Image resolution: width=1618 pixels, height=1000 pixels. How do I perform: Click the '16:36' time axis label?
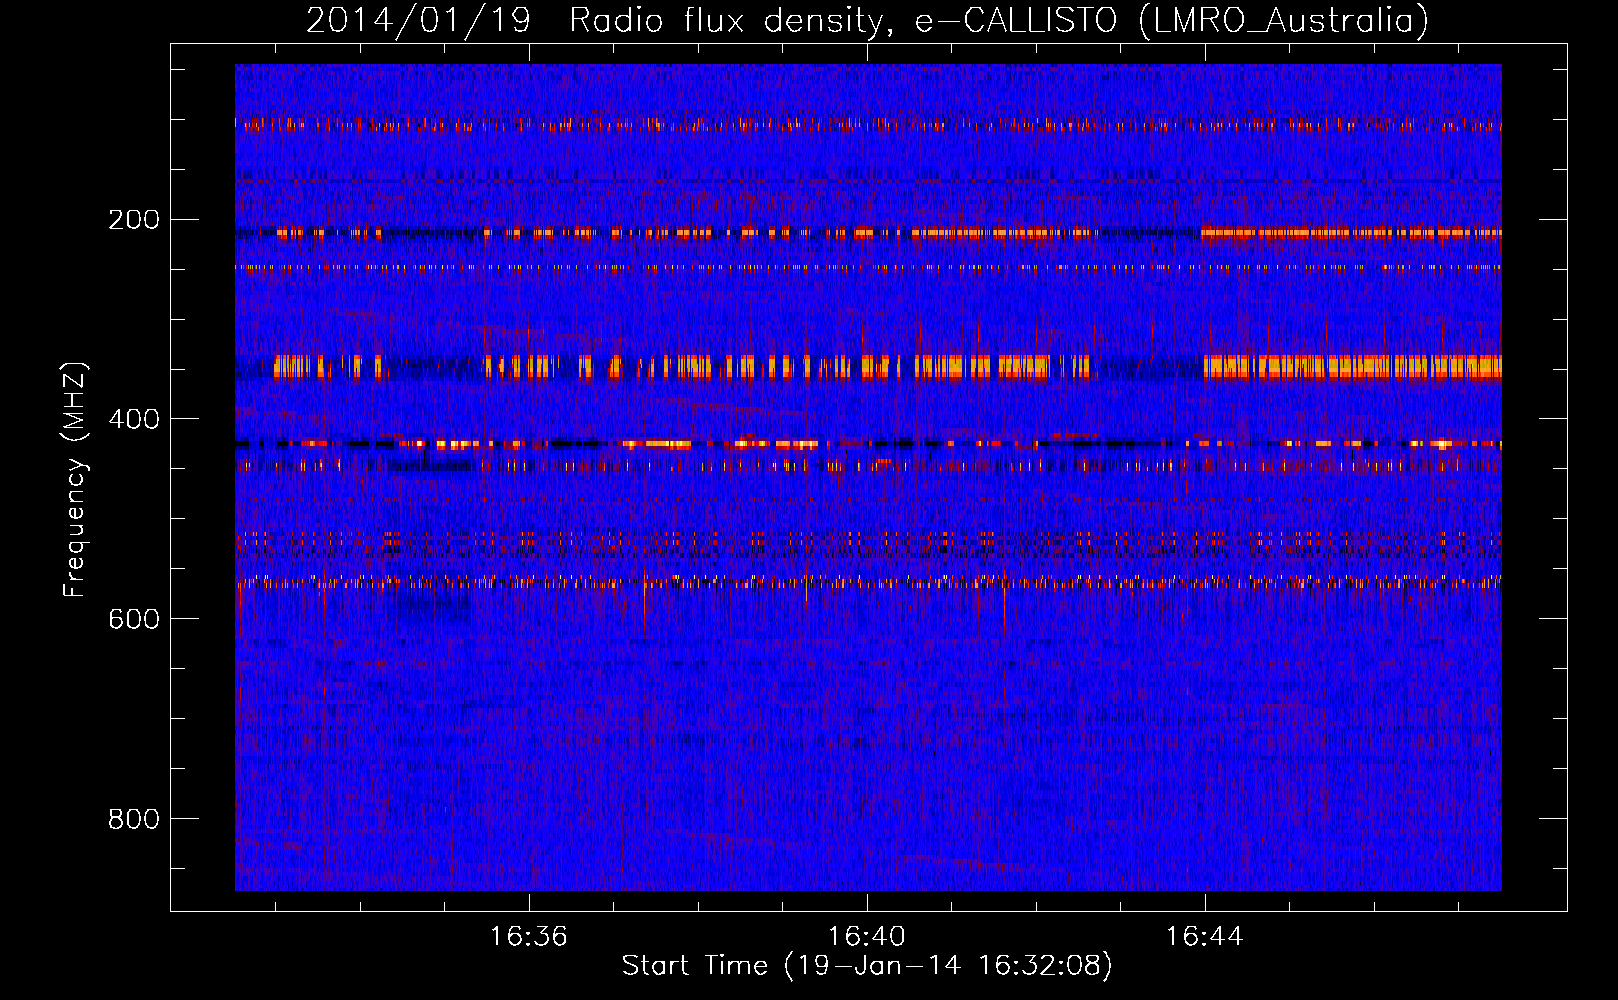click(x=528, y=937)
